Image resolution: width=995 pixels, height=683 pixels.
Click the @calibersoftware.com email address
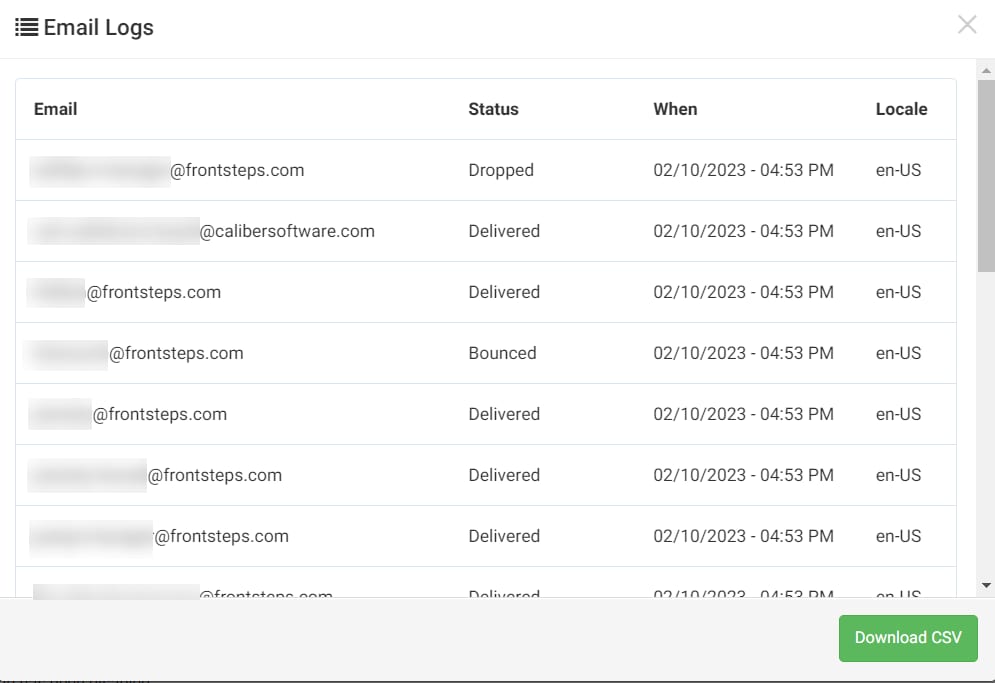click(x=202, y=231)
